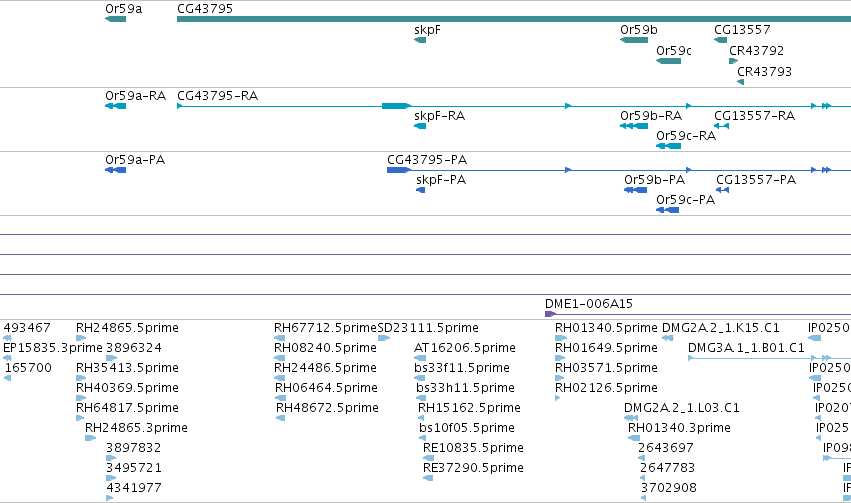Viewport: 851px width, 503px height.
Task: Click the 2643697 feature label
Action: click(666, 448)
